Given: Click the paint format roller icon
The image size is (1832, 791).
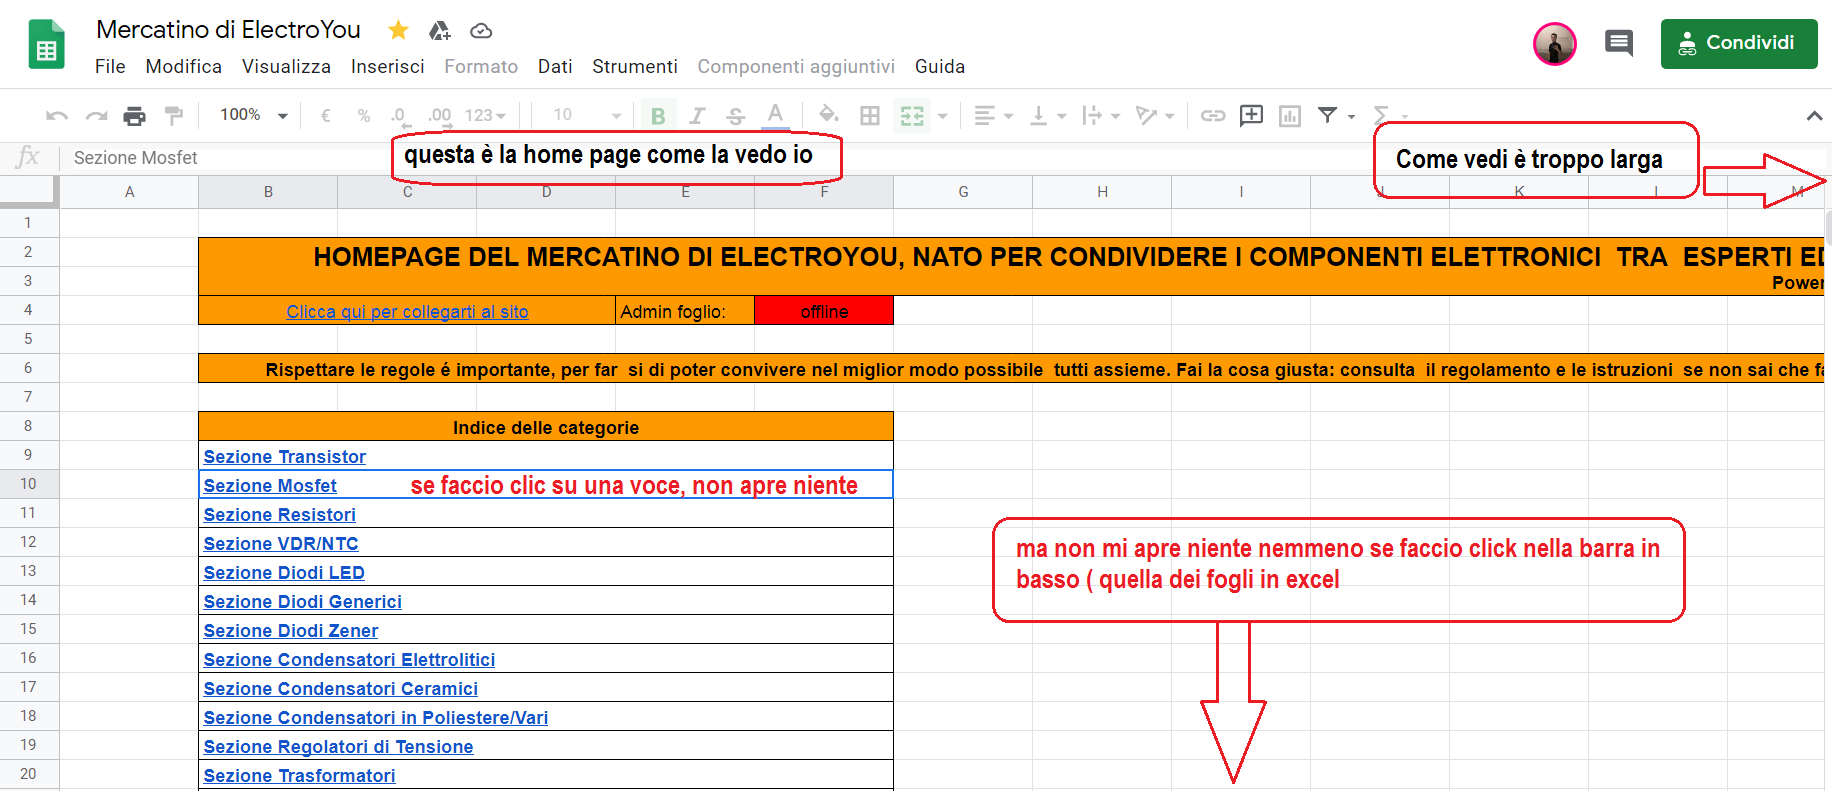Looking at the screenshot, I should pyautogui.click(x=174, y=116).
